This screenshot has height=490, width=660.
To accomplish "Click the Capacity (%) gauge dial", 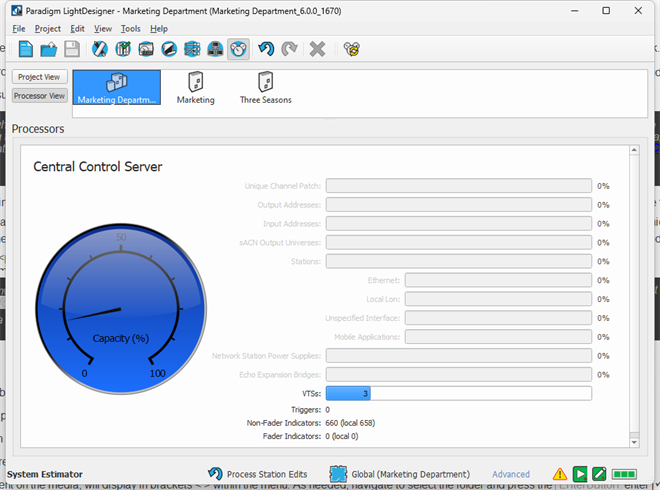I will (x=121, y=309).
